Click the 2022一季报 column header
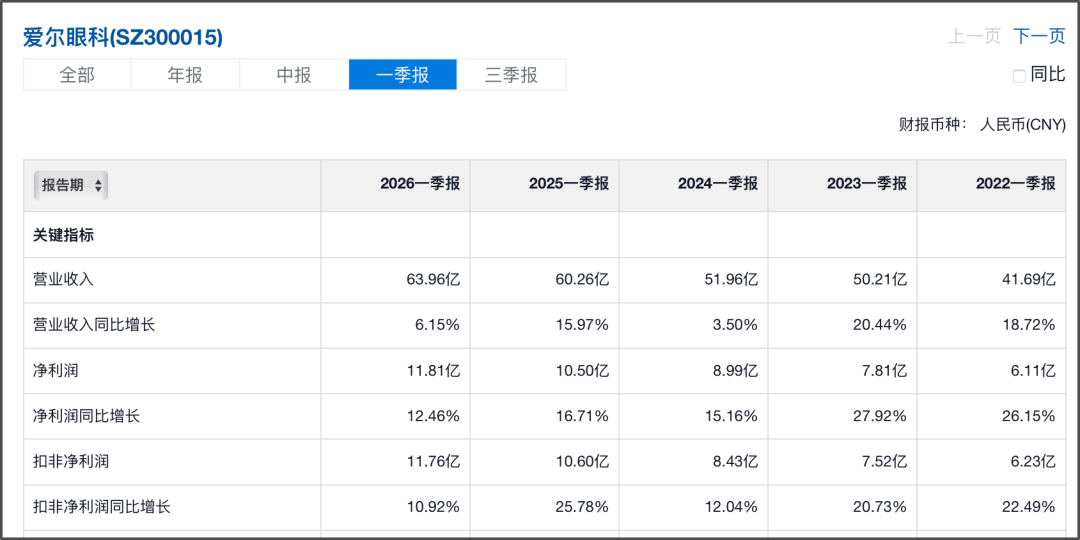1080x540 pixels. coord(1015,184)
